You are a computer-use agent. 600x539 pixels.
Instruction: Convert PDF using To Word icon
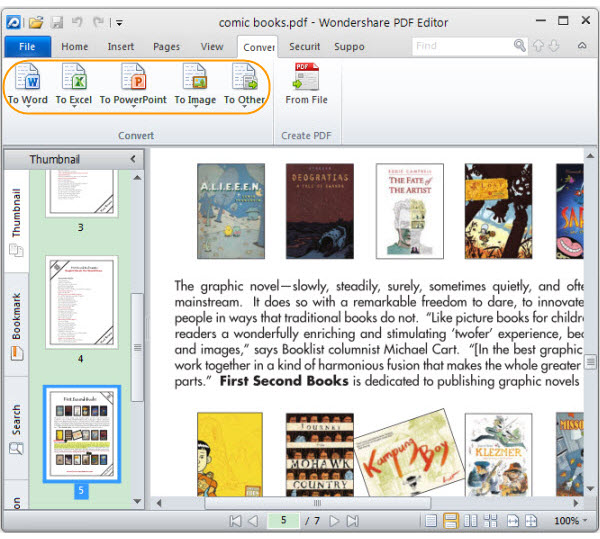tap(28, 78)
